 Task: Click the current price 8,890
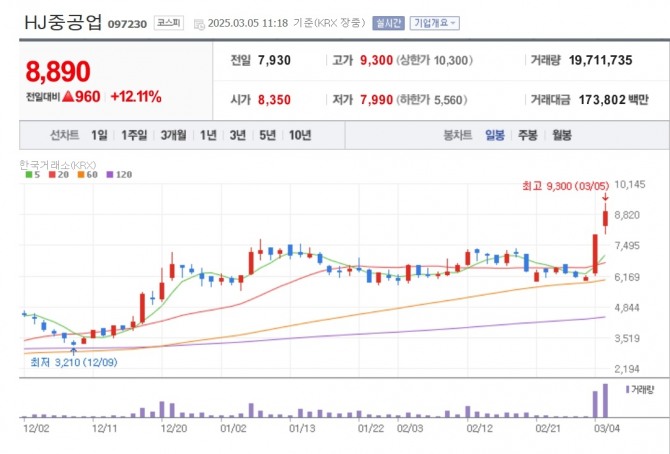coord(58,71)
